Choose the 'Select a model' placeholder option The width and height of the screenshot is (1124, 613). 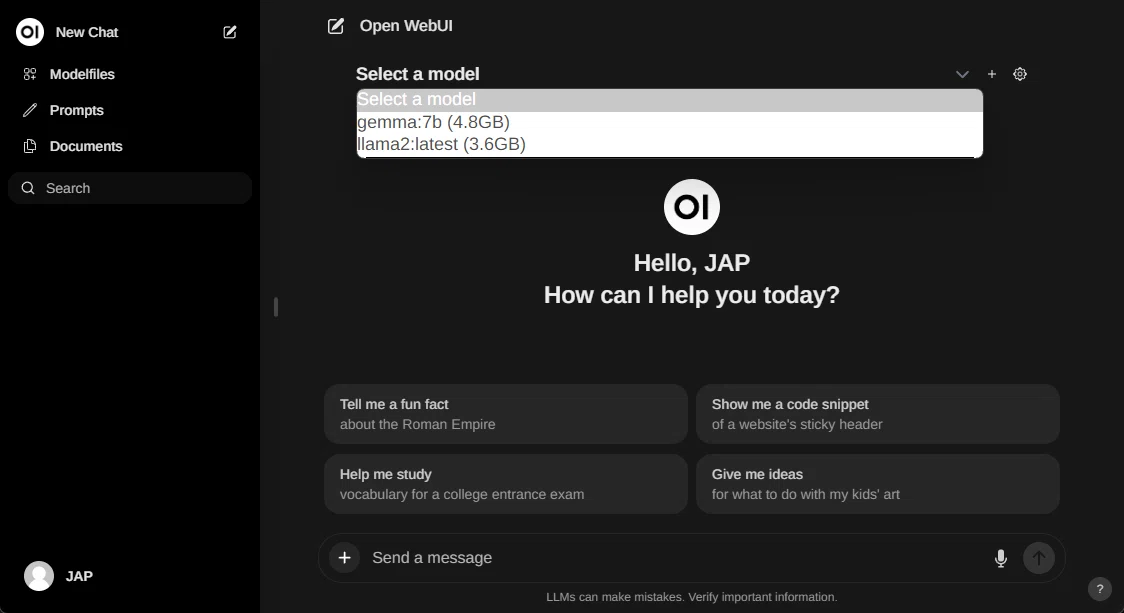[x=670, y=100]
